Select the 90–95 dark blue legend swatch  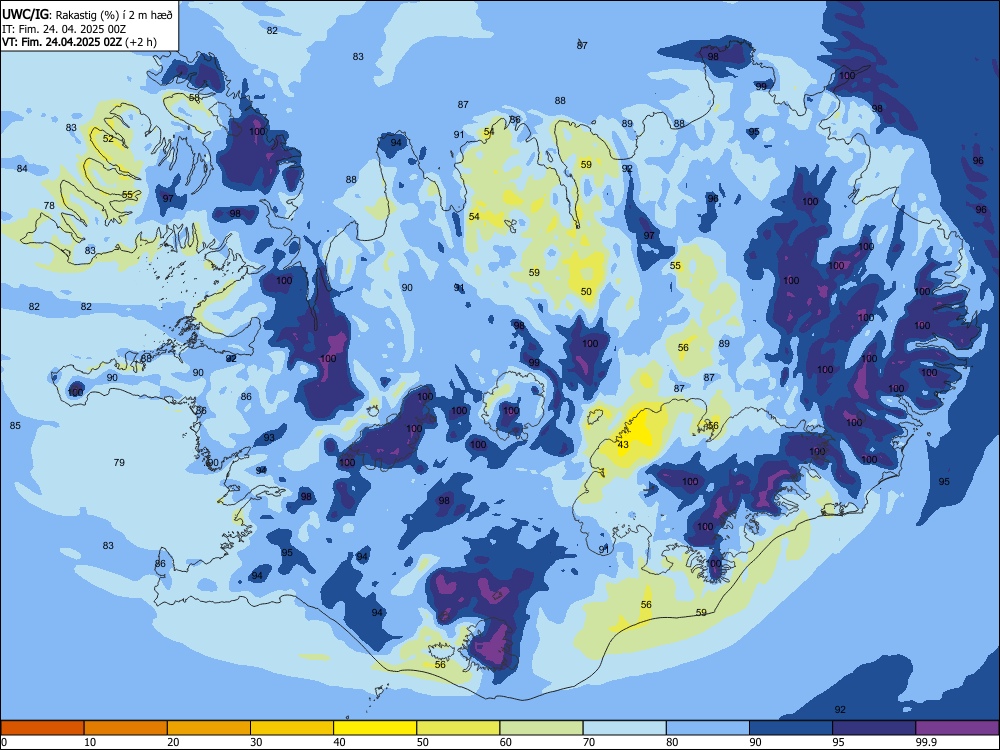coord(791,728)
